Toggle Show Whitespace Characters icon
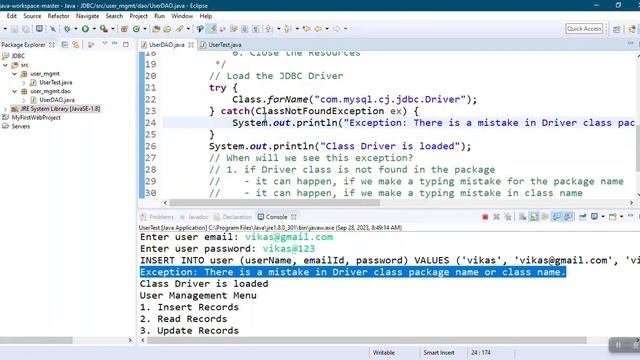 pos(256,29)
